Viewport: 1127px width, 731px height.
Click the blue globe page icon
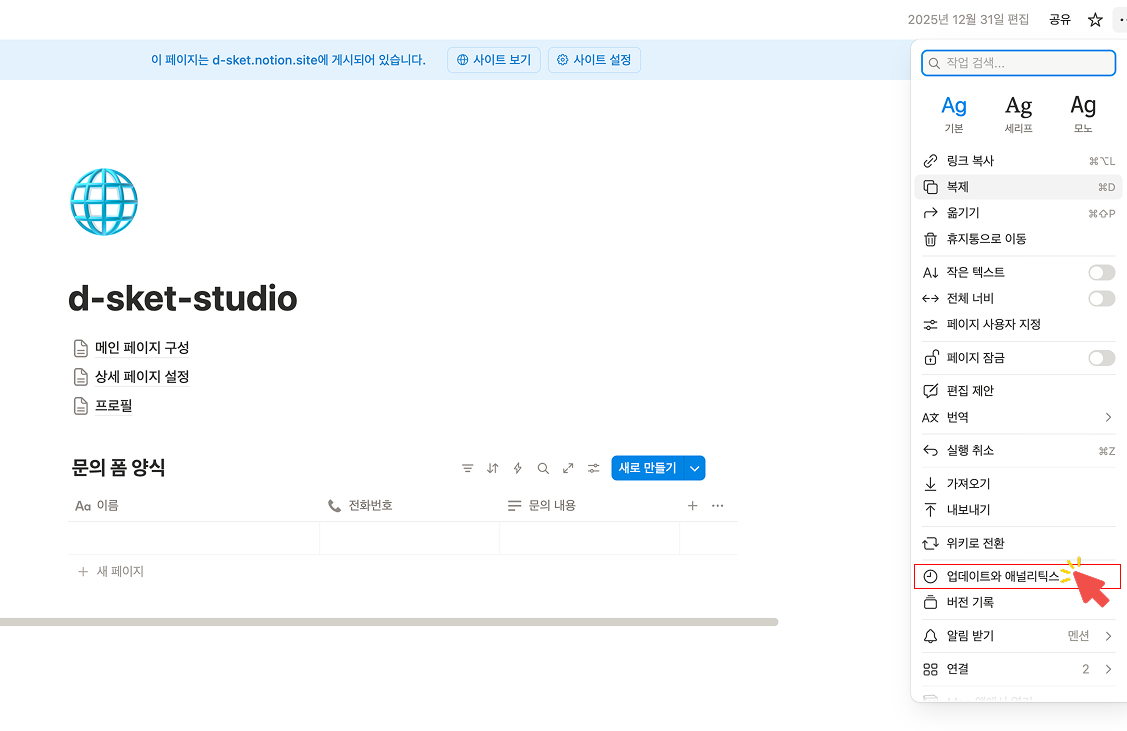(x=104, y=202)
